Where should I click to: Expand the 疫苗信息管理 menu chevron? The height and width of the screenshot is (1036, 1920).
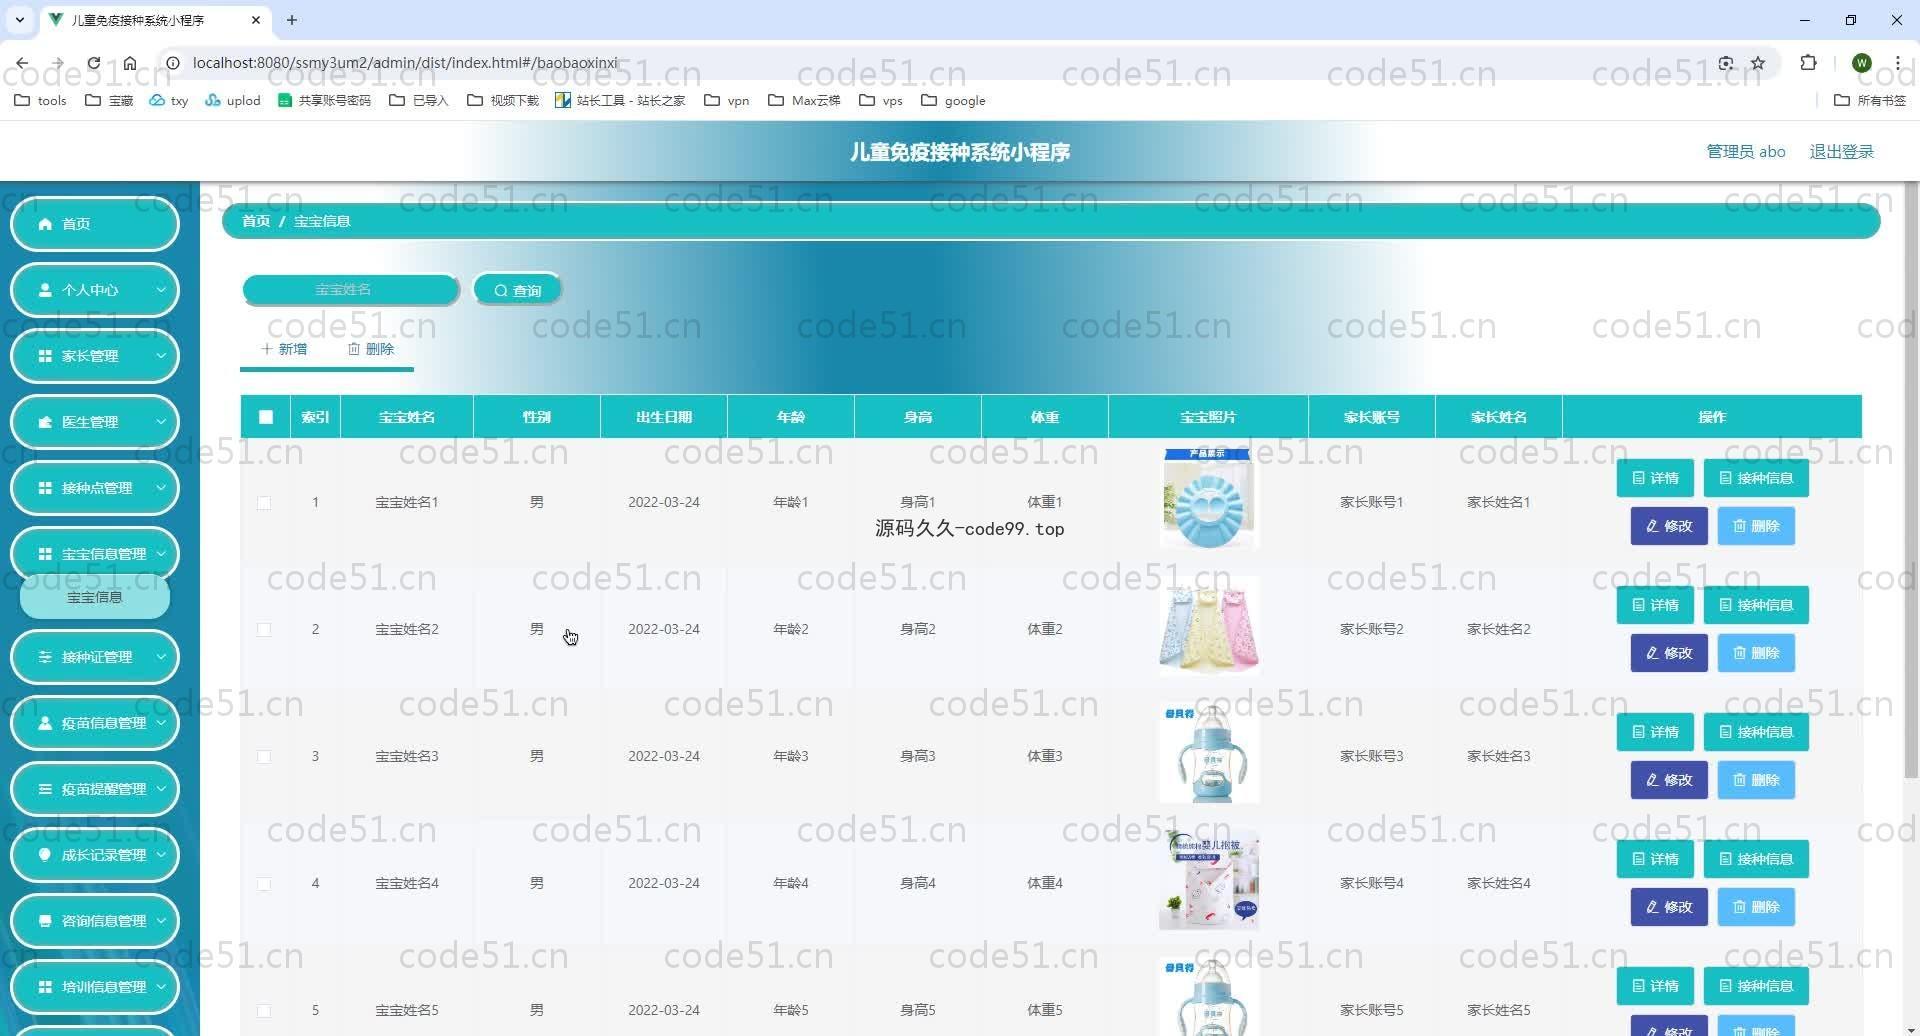160,723
